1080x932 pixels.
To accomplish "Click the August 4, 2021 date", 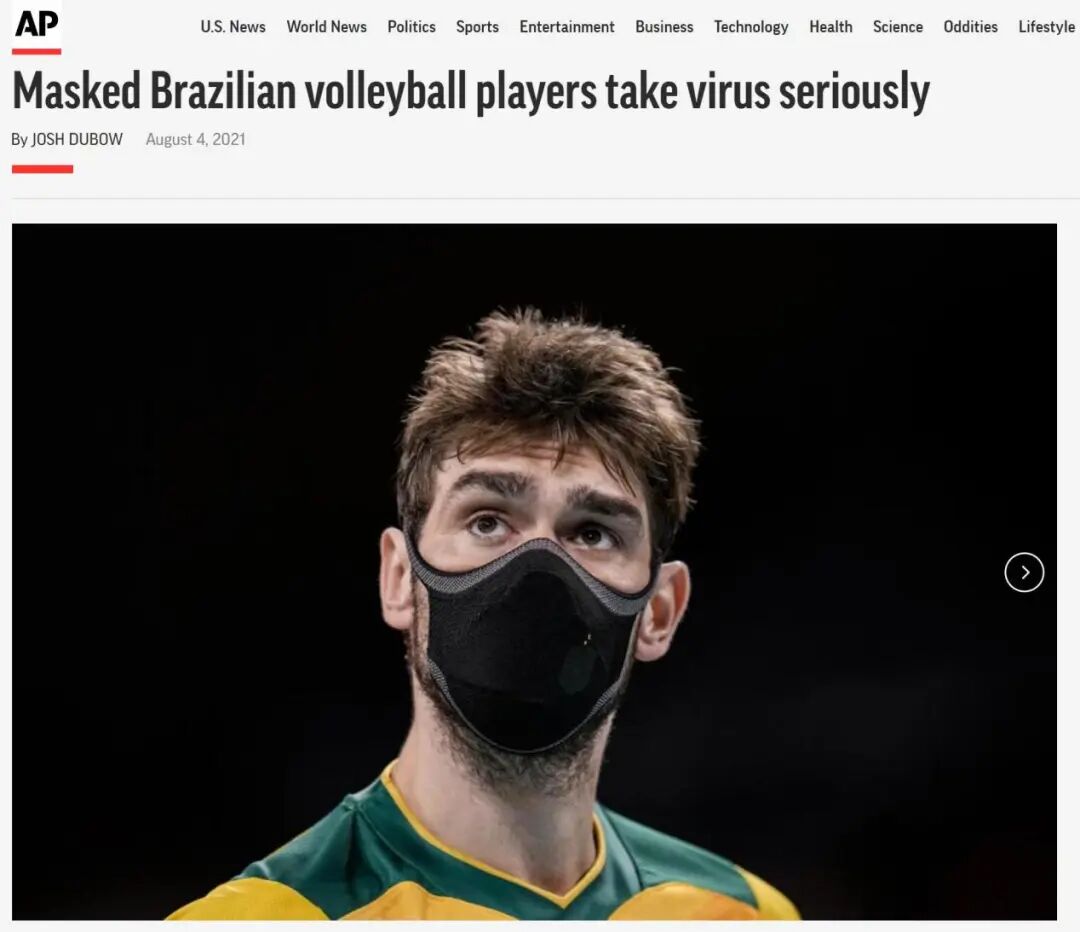I will (196, 139).
